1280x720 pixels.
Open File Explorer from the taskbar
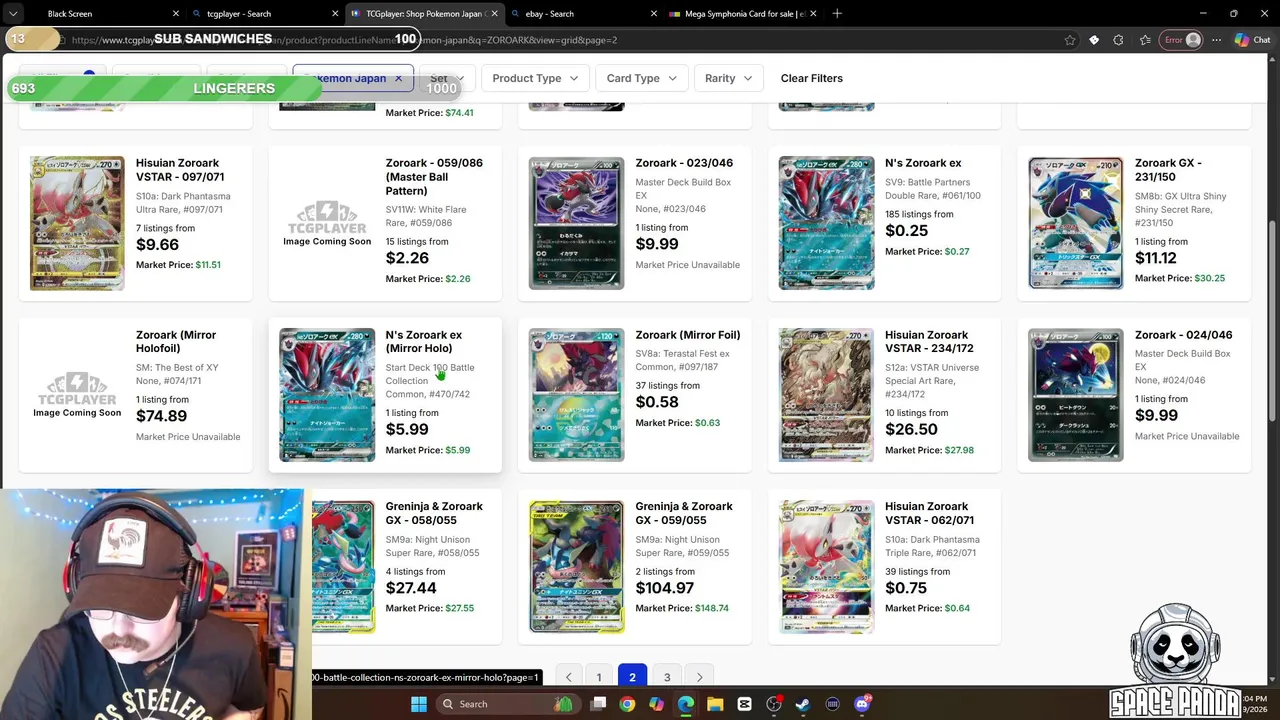[x=715, y=704]
